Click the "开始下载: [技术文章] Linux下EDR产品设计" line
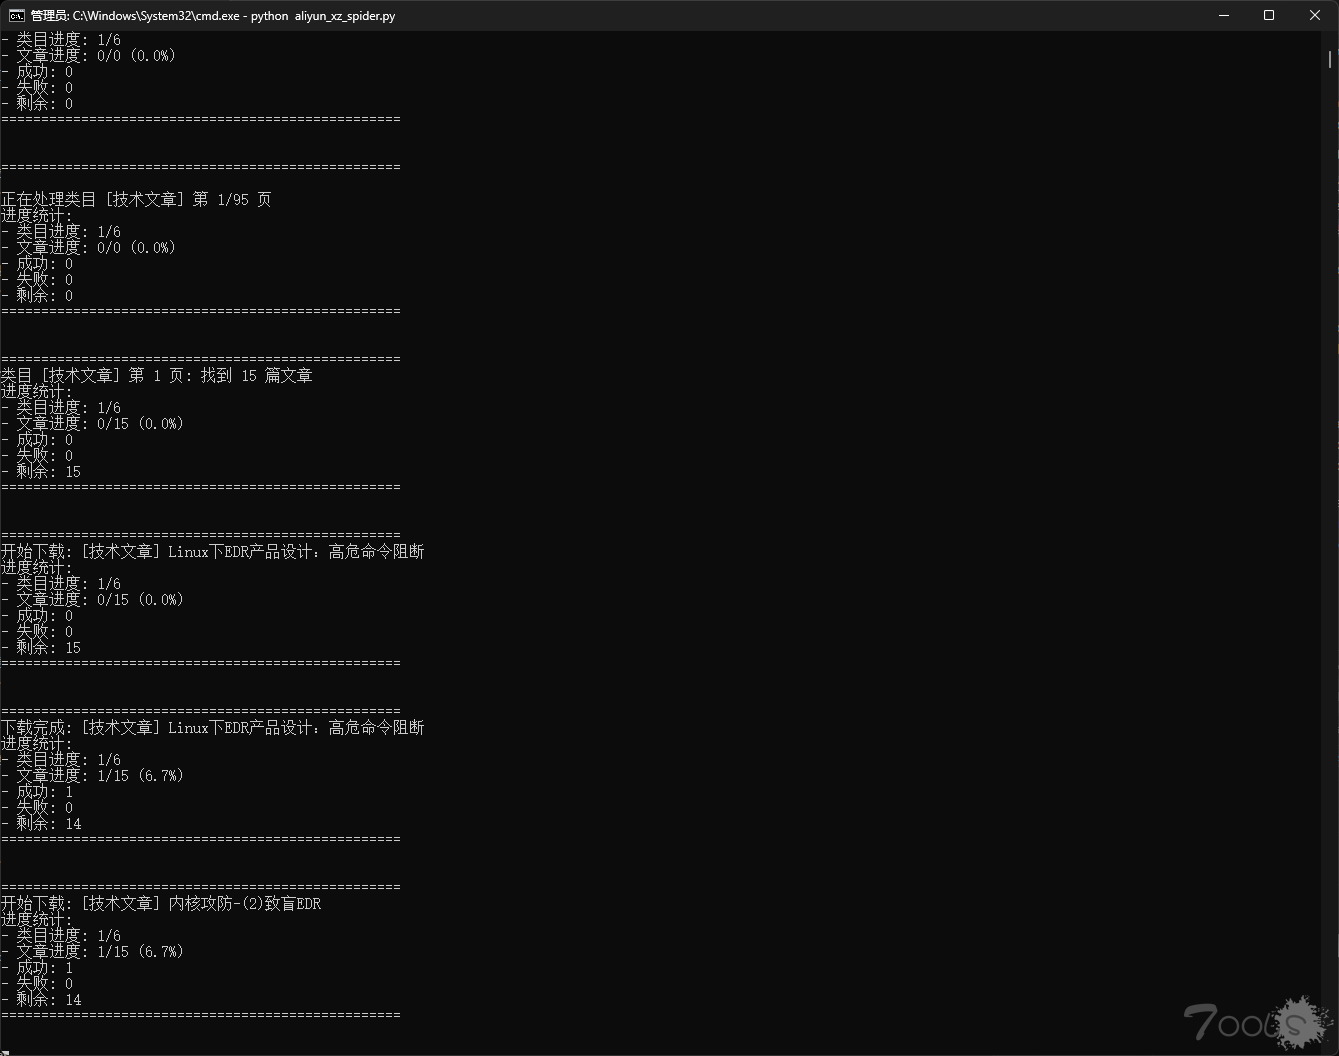Viewport: 1339px width, 1056px height. [x=213, y=552]
